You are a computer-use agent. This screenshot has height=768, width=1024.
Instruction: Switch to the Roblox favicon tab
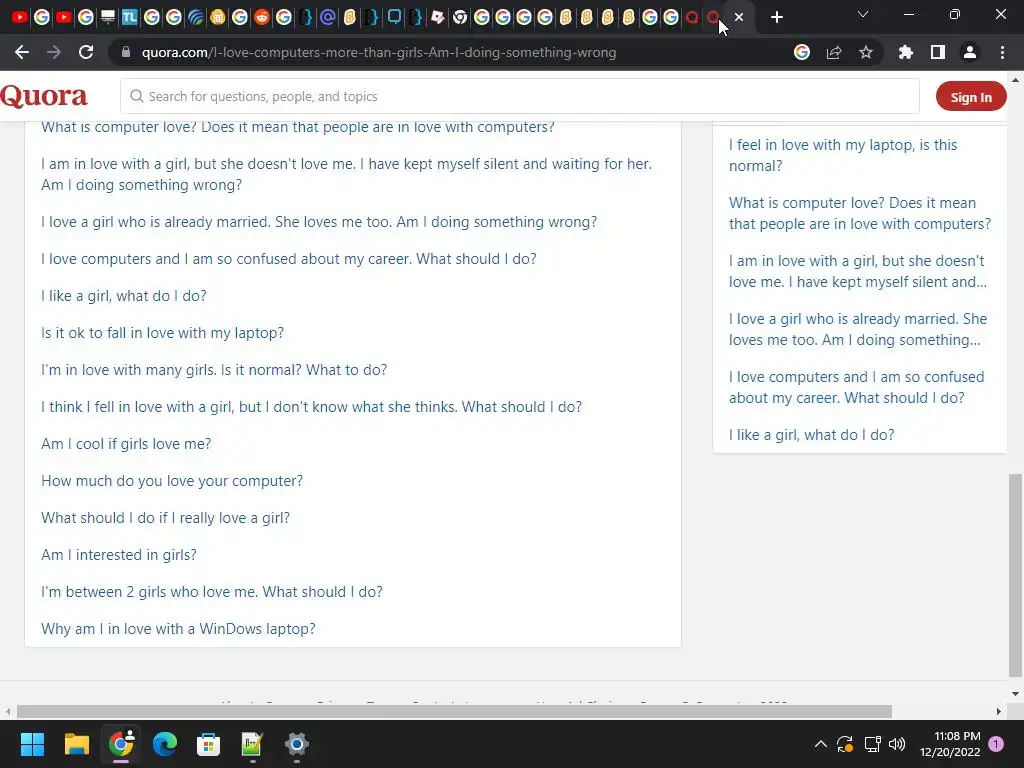[x=438, y=17]
